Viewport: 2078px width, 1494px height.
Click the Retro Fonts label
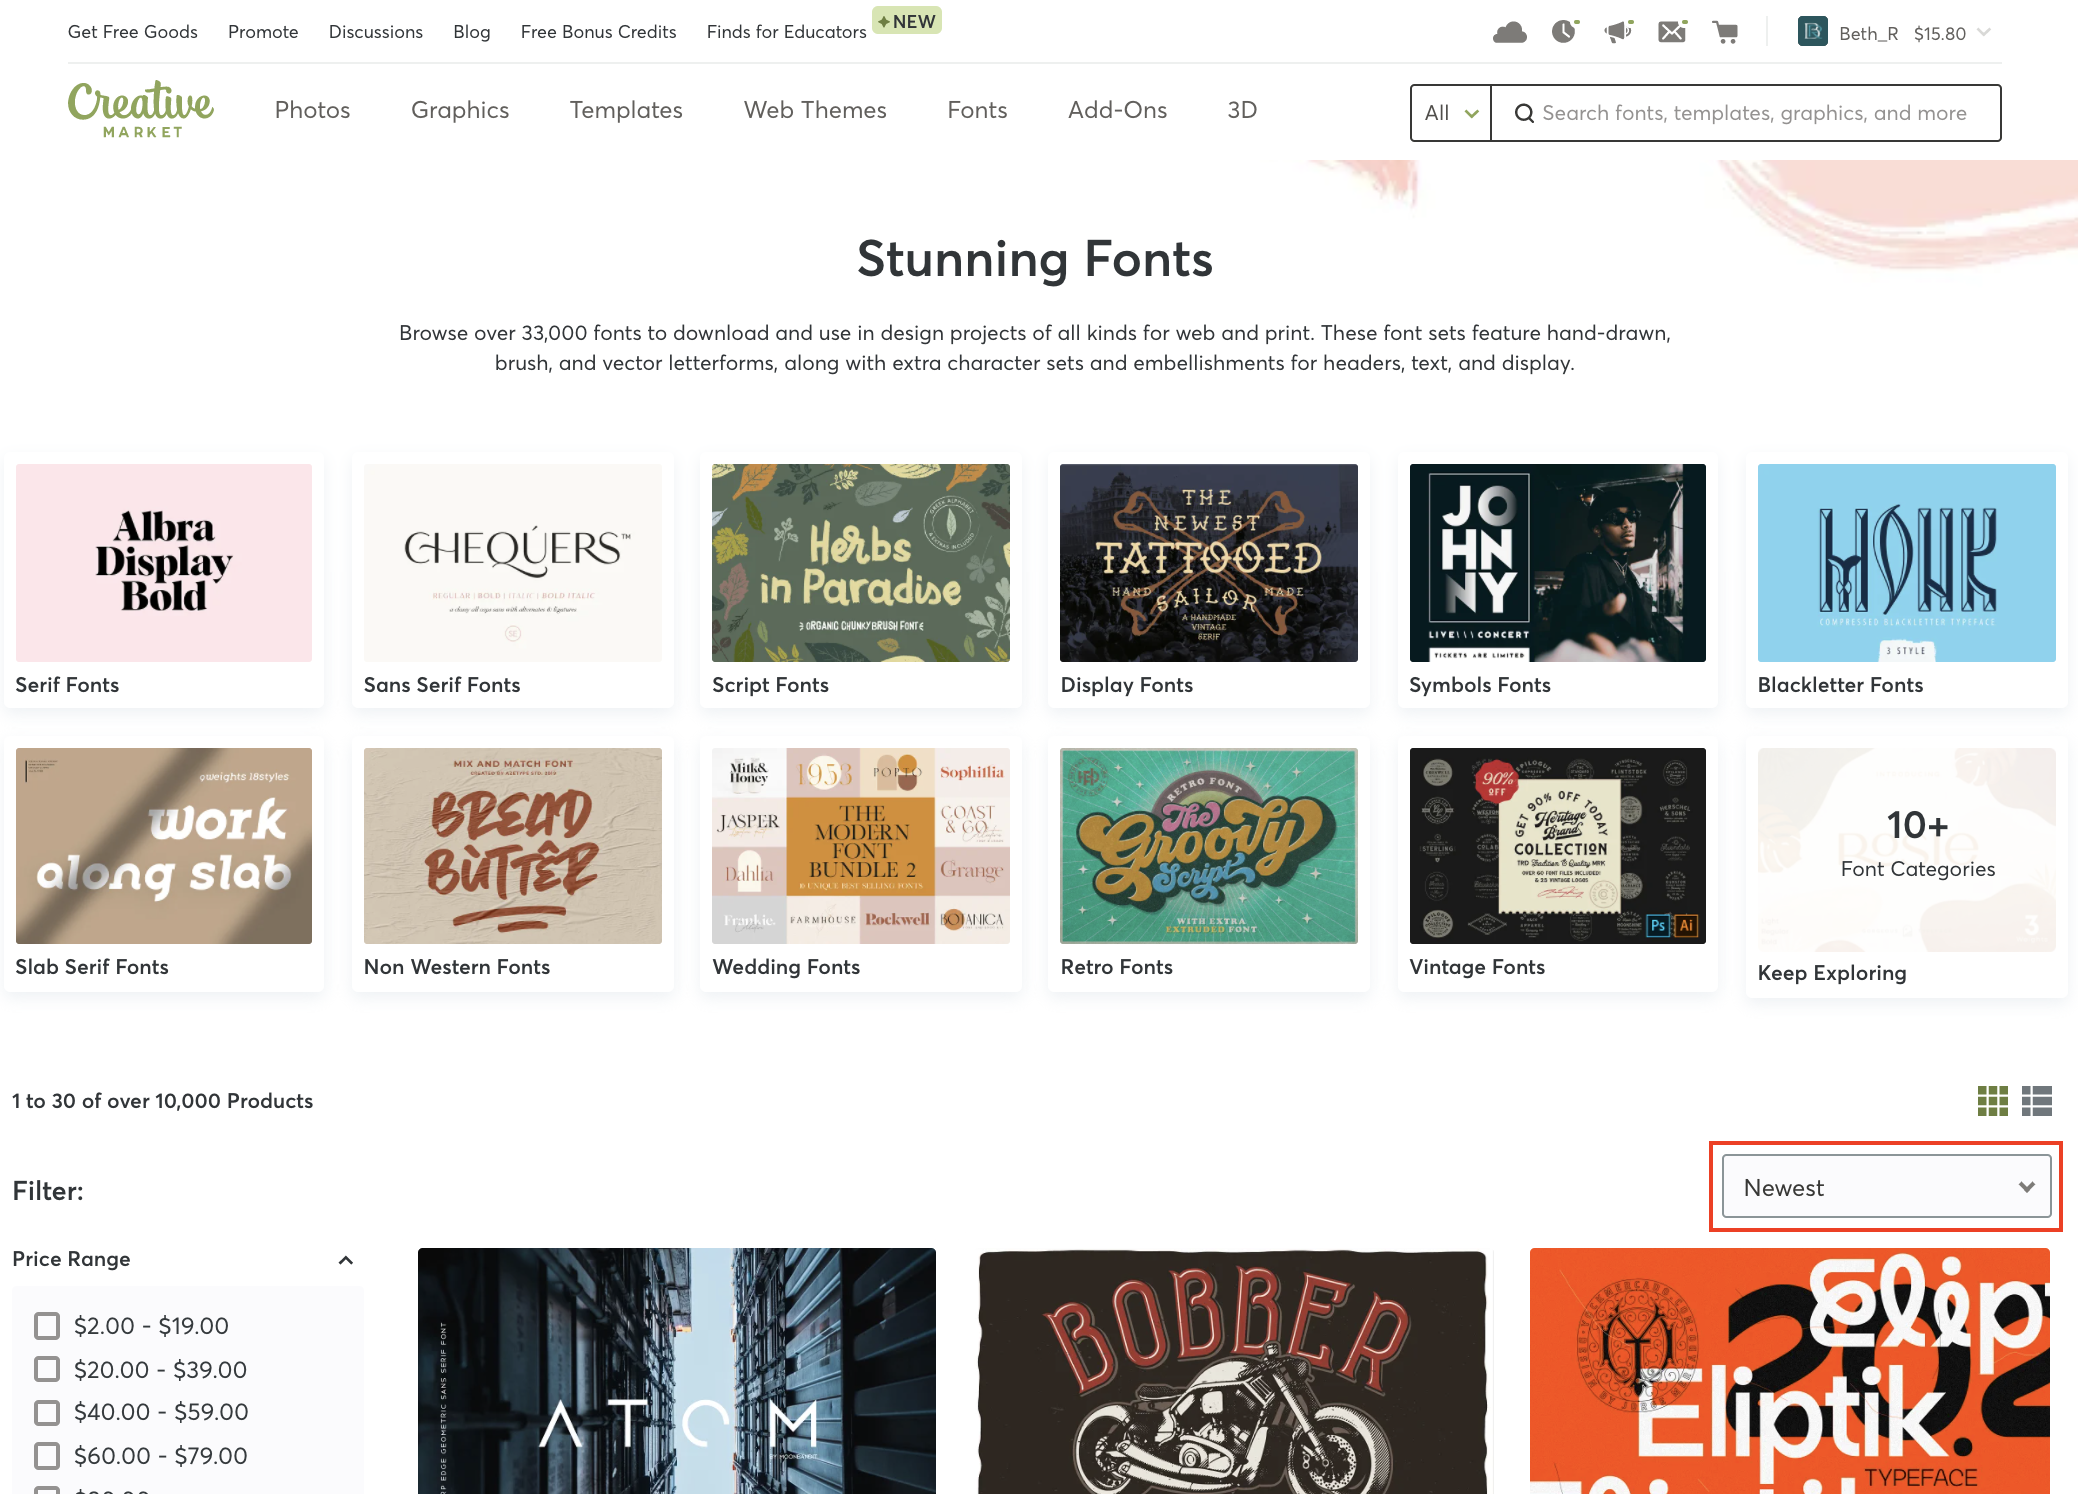point(1116,967)
